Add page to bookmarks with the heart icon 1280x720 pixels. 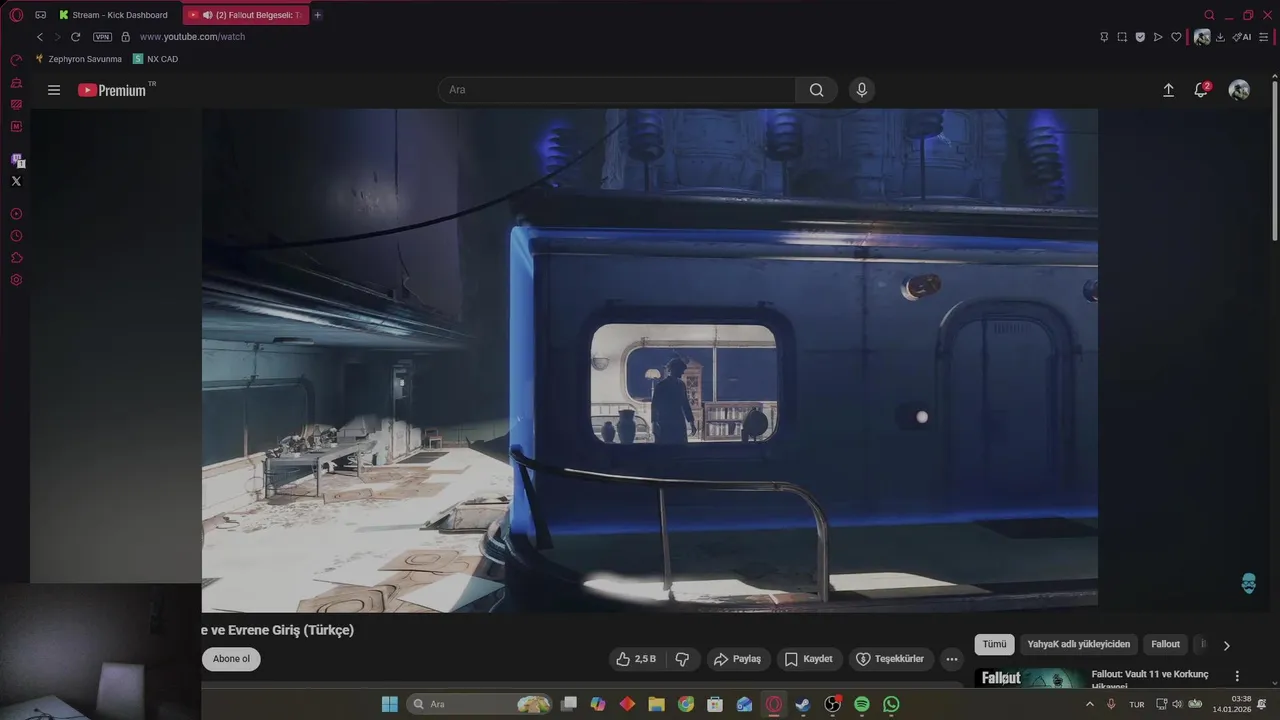pos(1176,37)
